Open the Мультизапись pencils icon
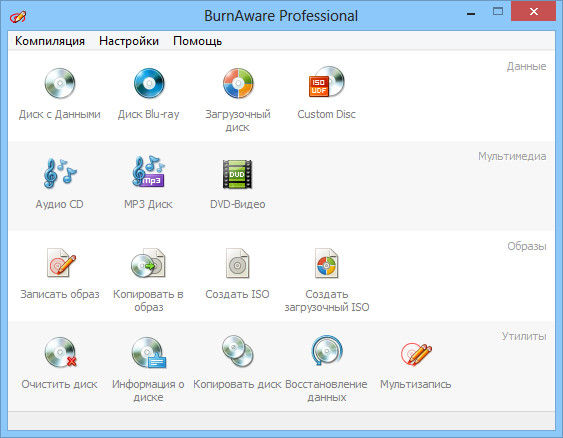 [x=416, y=354]
